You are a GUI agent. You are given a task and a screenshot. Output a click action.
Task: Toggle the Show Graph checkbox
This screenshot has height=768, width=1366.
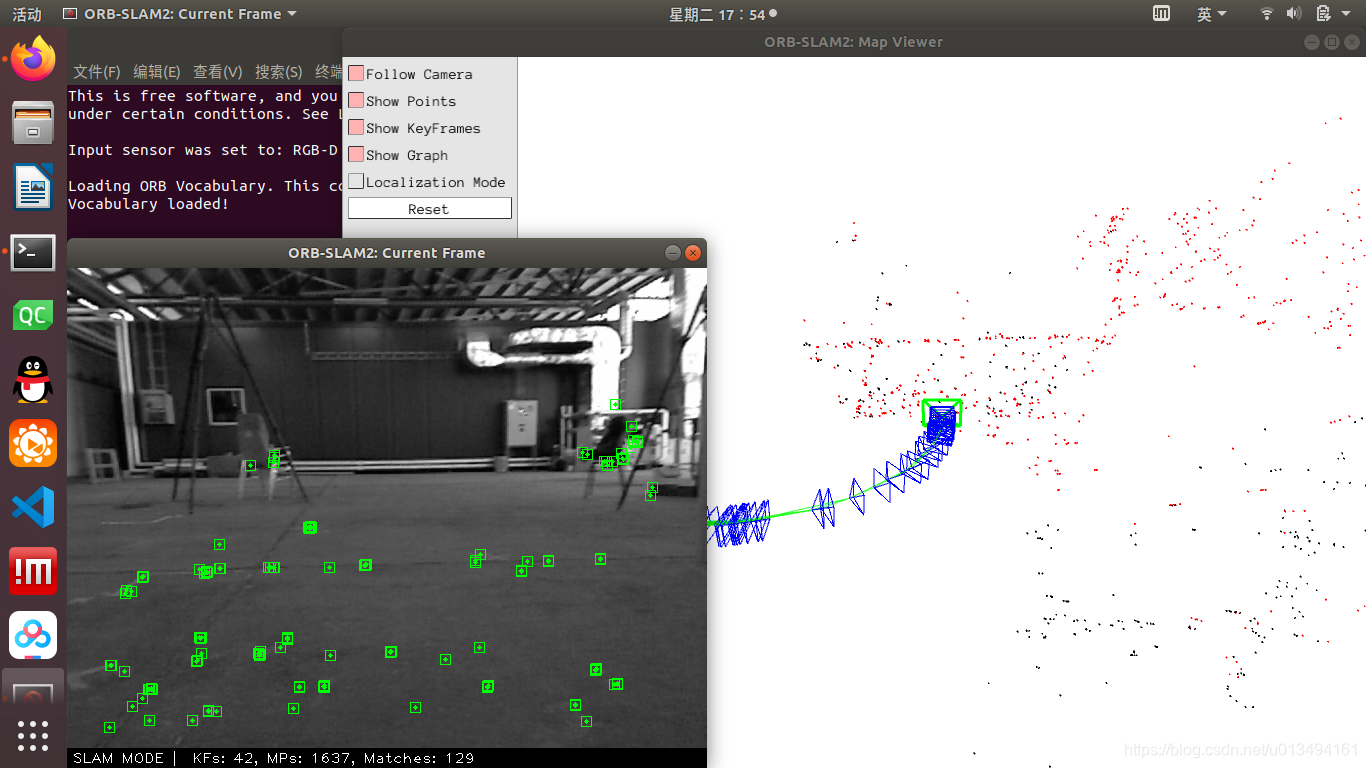(356, 154)
